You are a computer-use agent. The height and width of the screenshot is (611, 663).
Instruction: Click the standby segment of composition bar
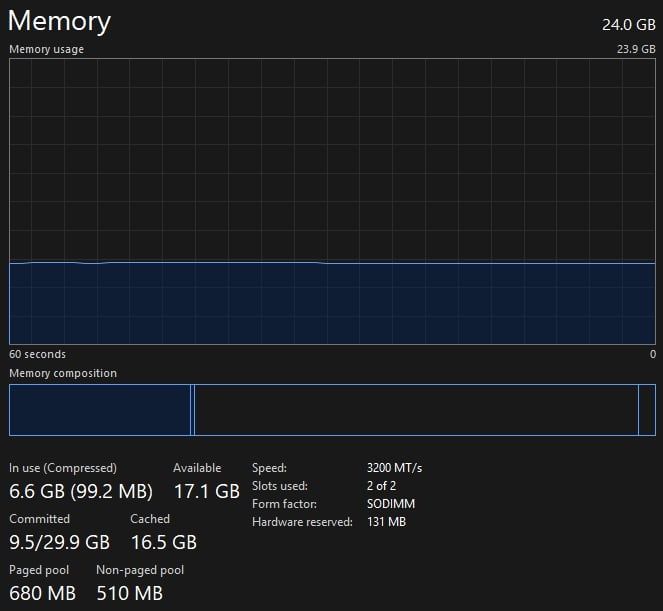tap(416, 410)
